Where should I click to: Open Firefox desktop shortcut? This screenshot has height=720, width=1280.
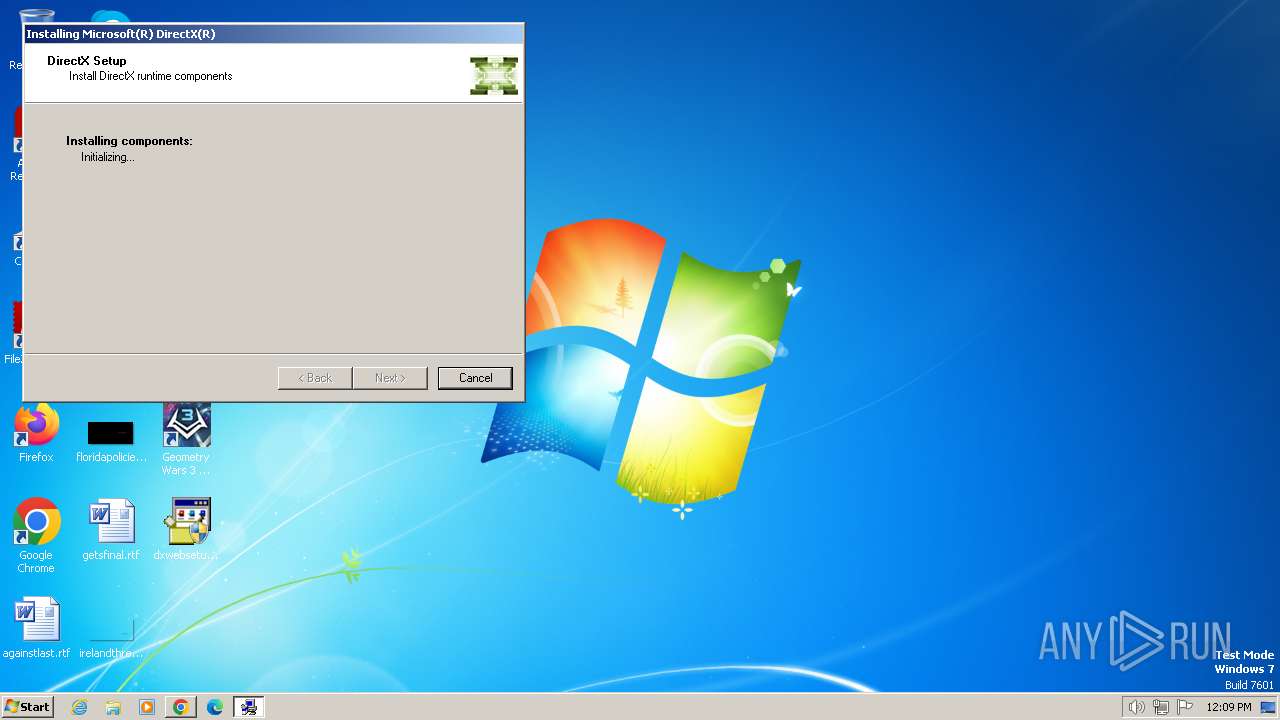click(x=36, y=434)
